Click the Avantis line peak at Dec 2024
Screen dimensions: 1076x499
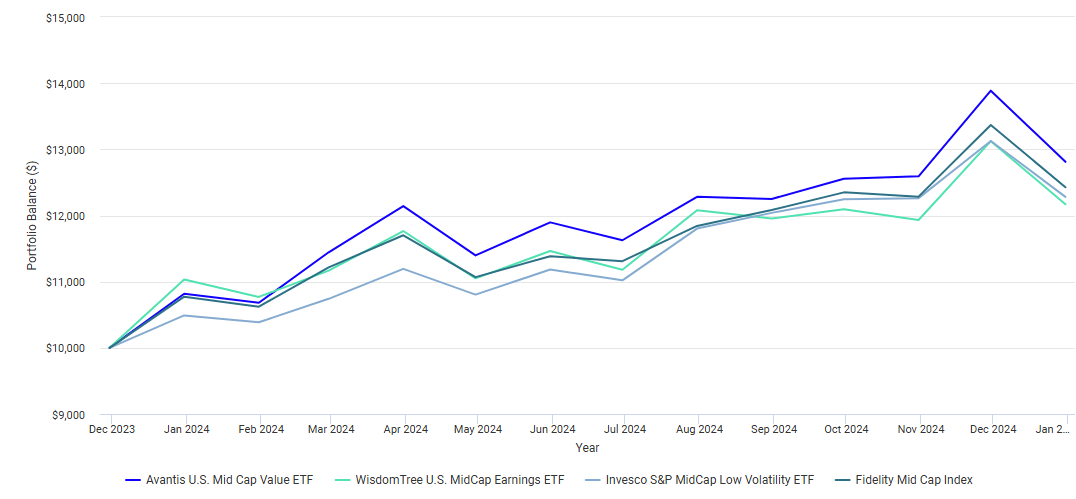tap(991, 91)
